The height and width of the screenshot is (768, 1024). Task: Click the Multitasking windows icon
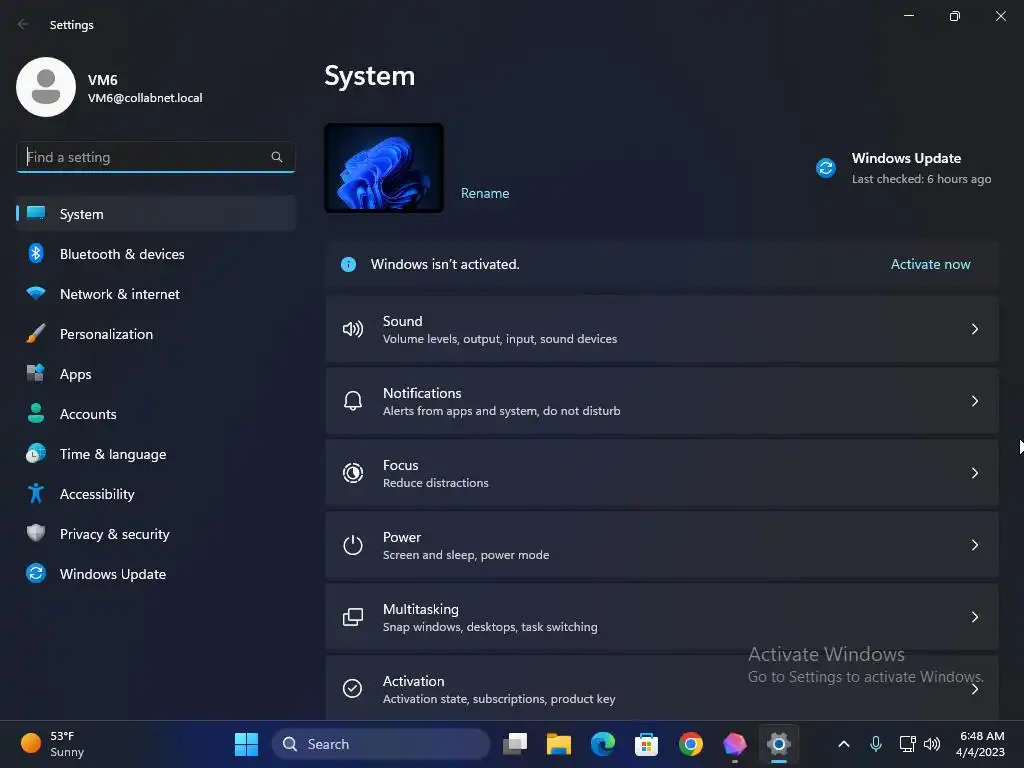tap(353, 617)
